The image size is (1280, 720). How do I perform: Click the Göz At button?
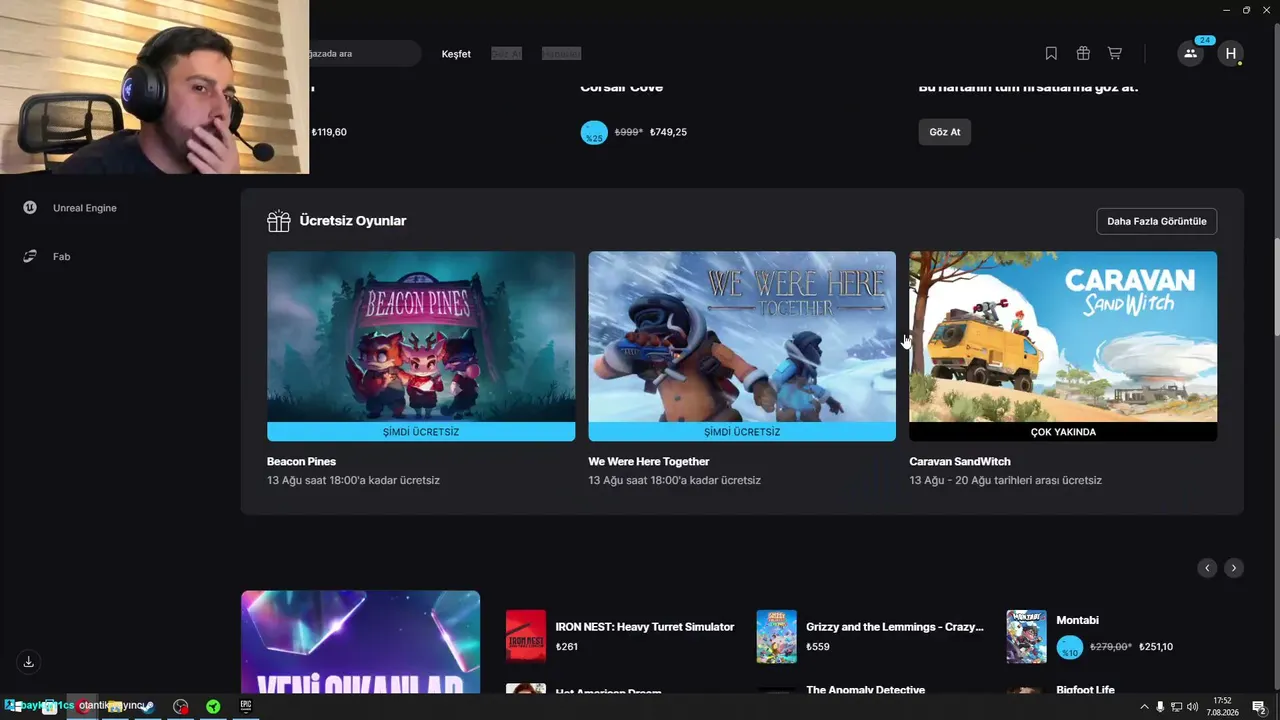945,132
